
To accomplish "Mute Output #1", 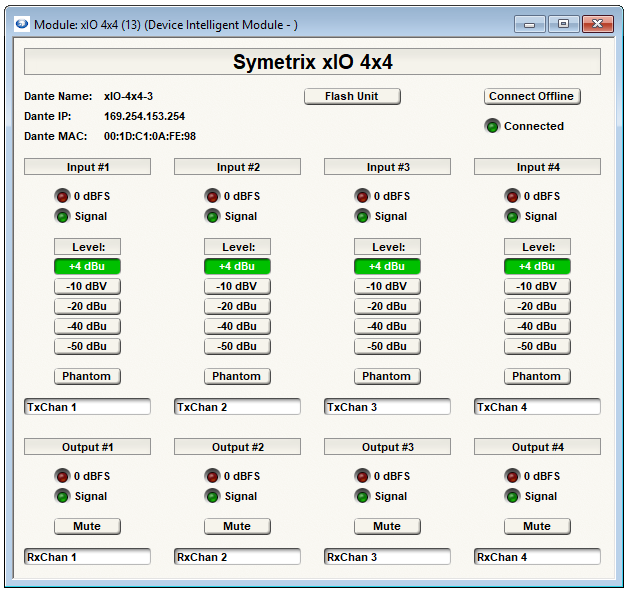I will (87, 526).
